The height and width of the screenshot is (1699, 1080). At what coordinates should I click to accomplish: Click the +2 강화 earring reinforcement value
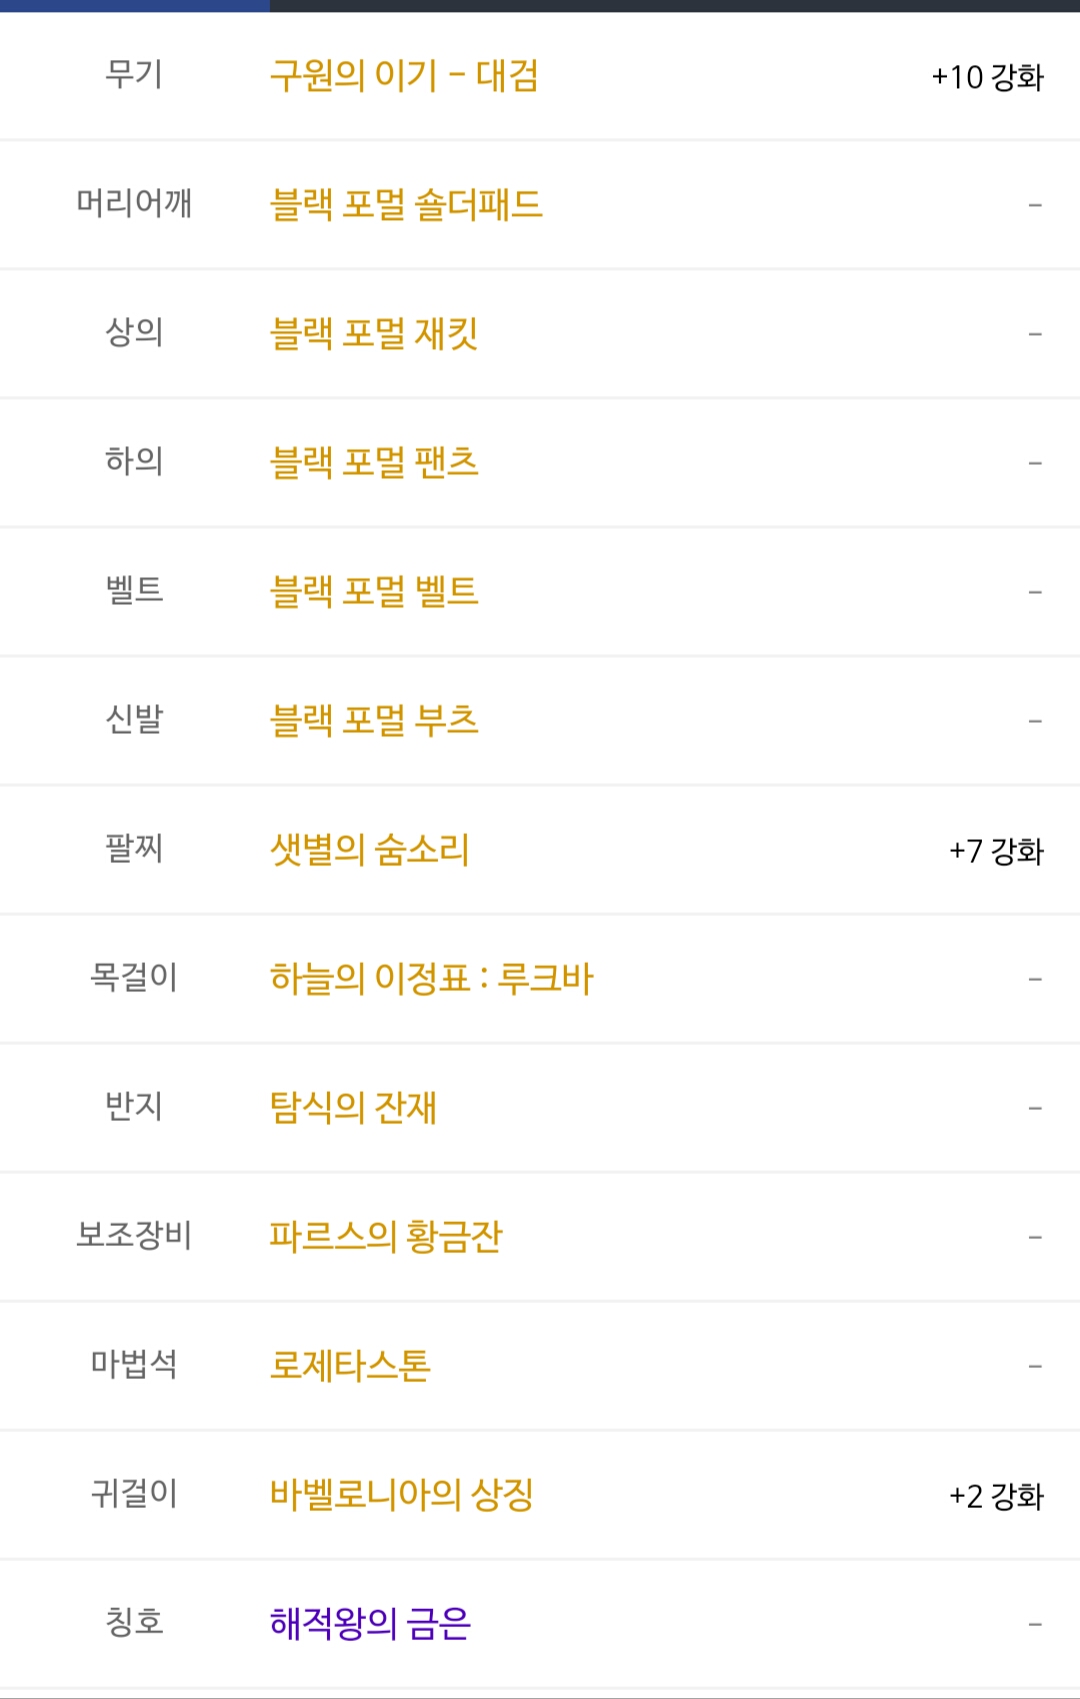point(997,1496)
